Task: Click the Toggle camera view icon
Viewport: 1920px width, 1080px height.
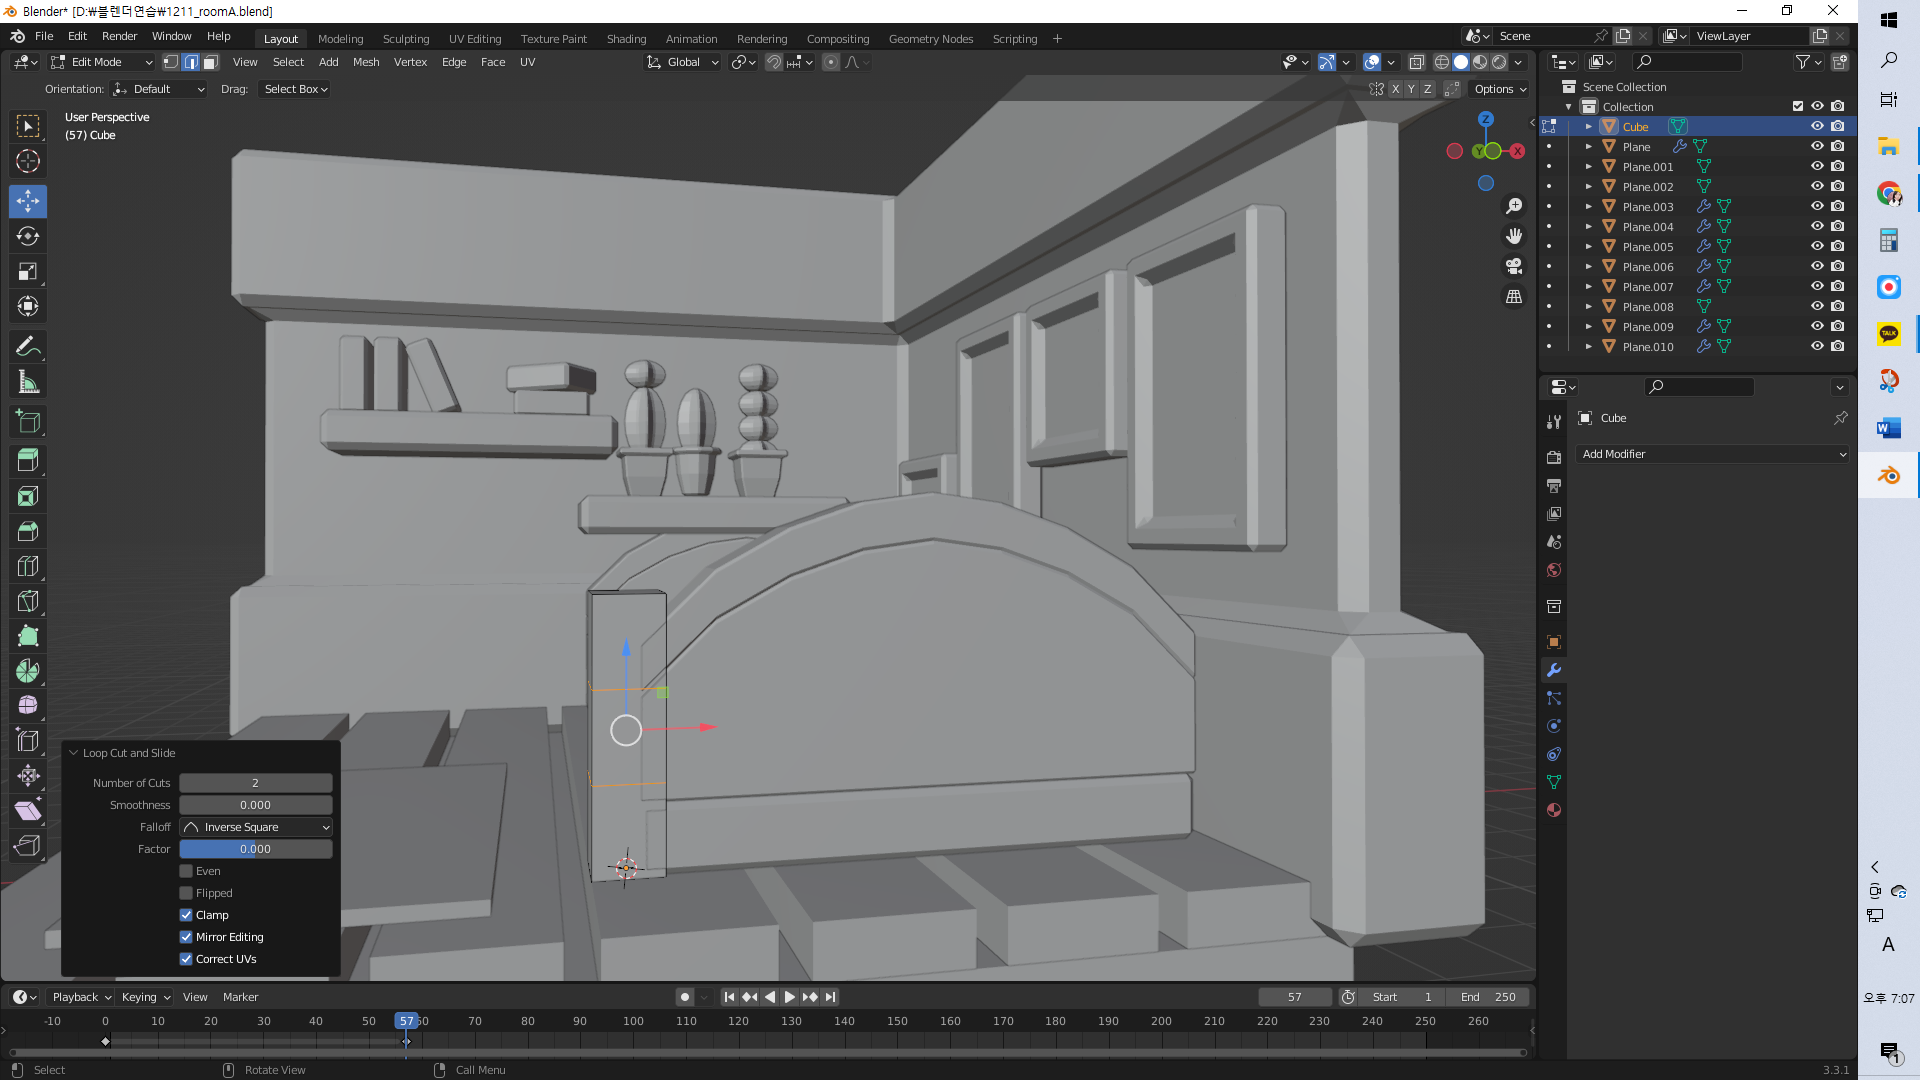Action: click(1514, 267)
